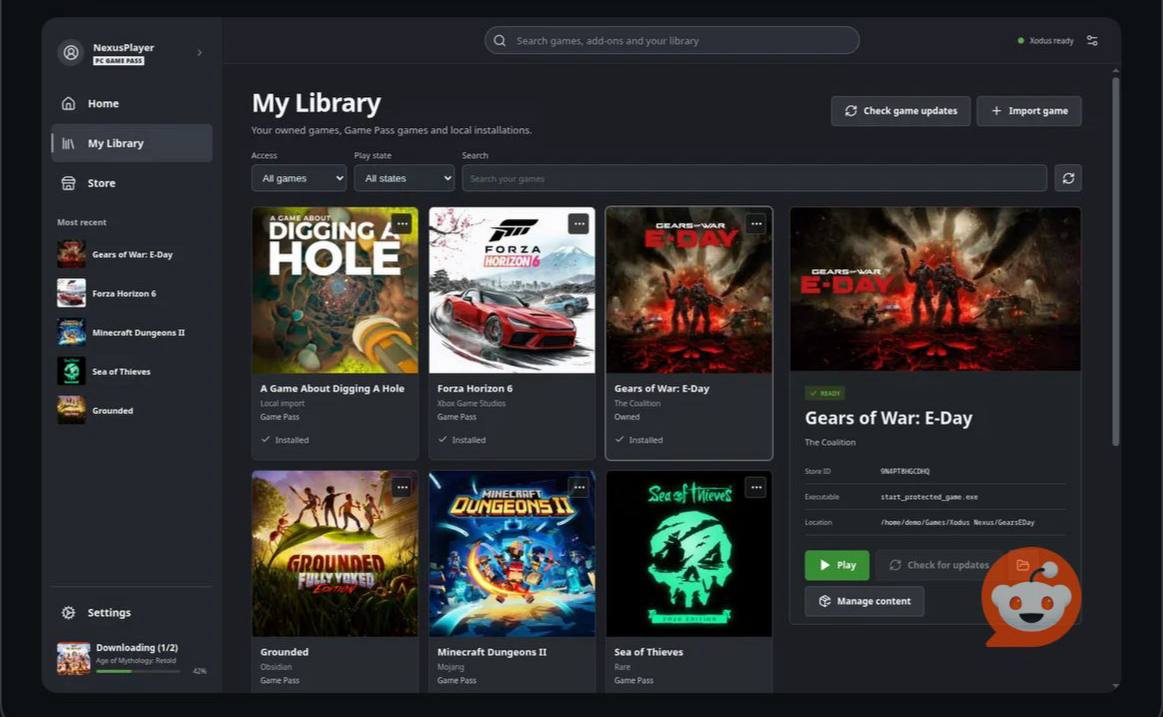This screenshot has height=717, width=1163.
Task: Open the All games access dropdown
Action: point(299,179)
